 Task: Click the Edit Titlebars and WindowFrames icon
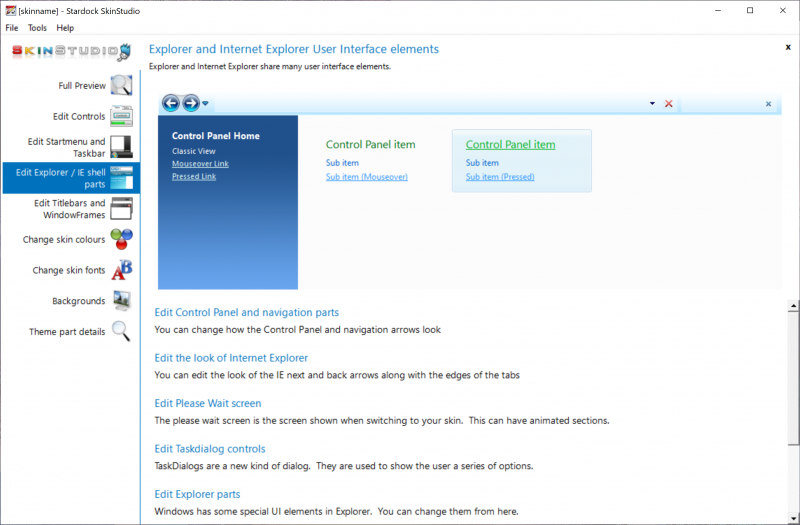(121, 209)
